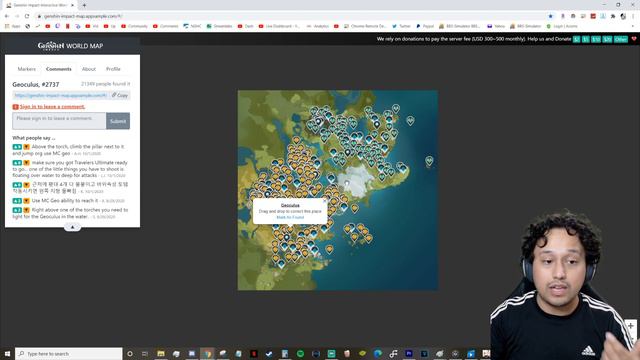Open the Chrome three-dot menu

coord(633,16)
